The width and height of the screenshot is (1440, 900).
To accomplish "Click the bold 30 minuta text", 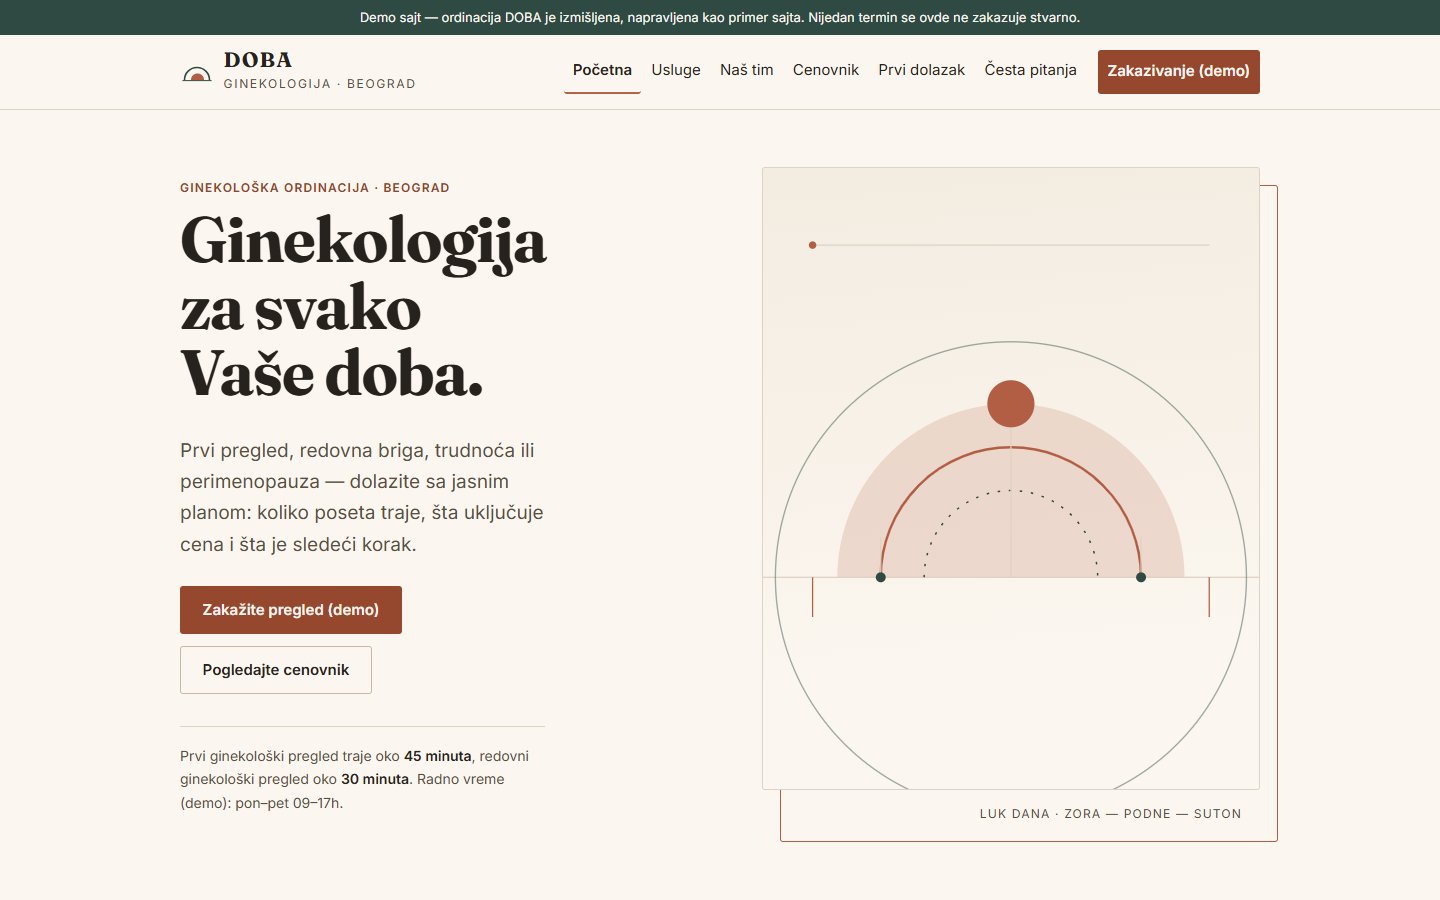I will 375,779.
